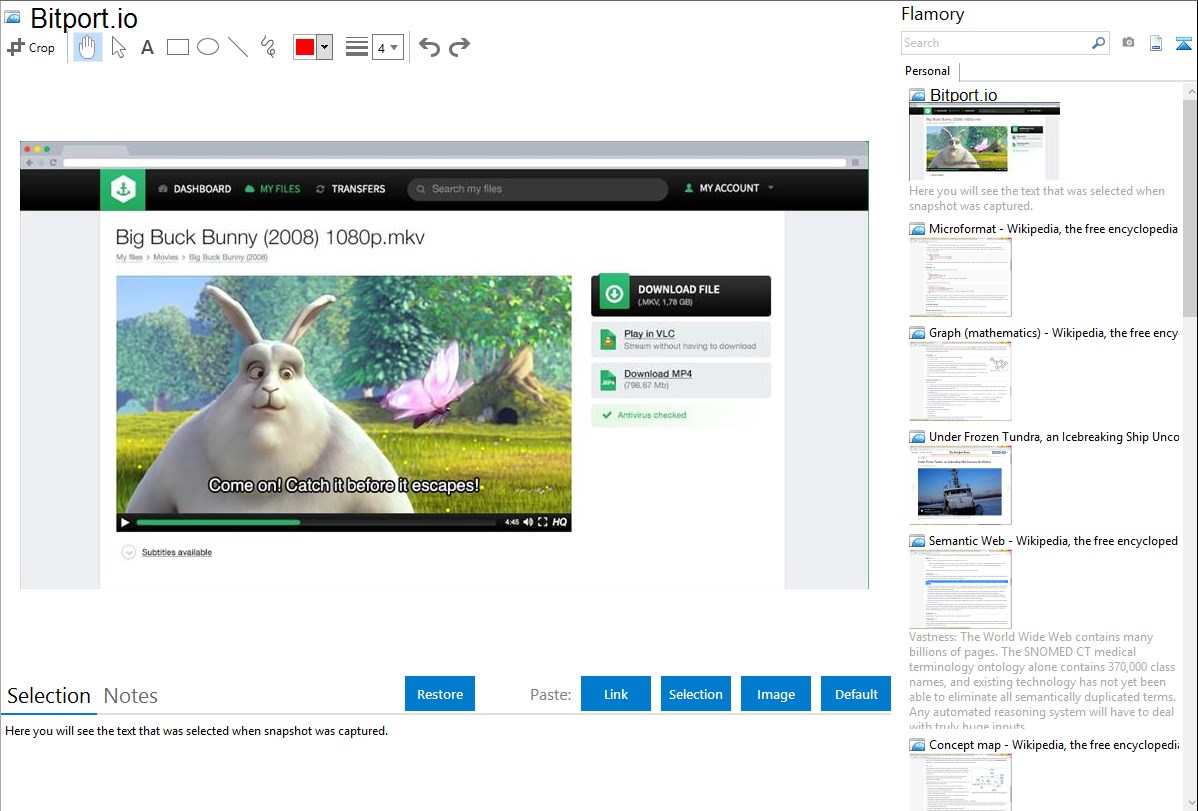Click the Download File button
The height and width of the screenshot is (811, 1198).
click(681, 296)
